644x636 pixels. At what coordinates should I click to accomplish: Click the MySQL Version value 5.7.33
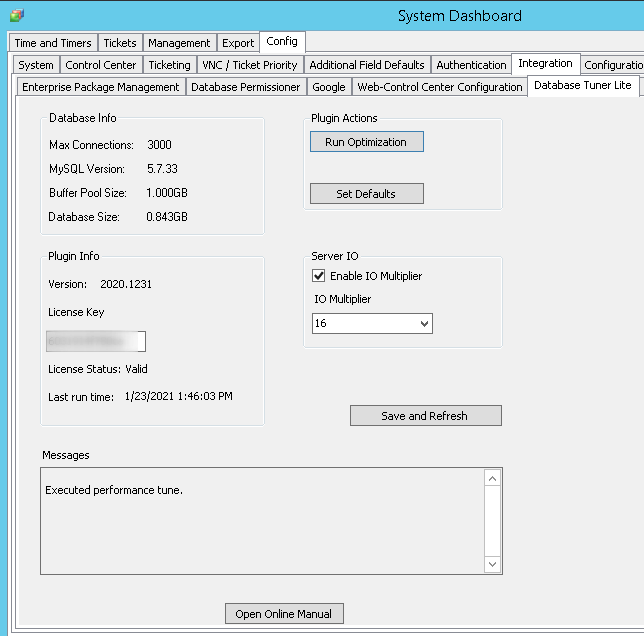point(162,169)
